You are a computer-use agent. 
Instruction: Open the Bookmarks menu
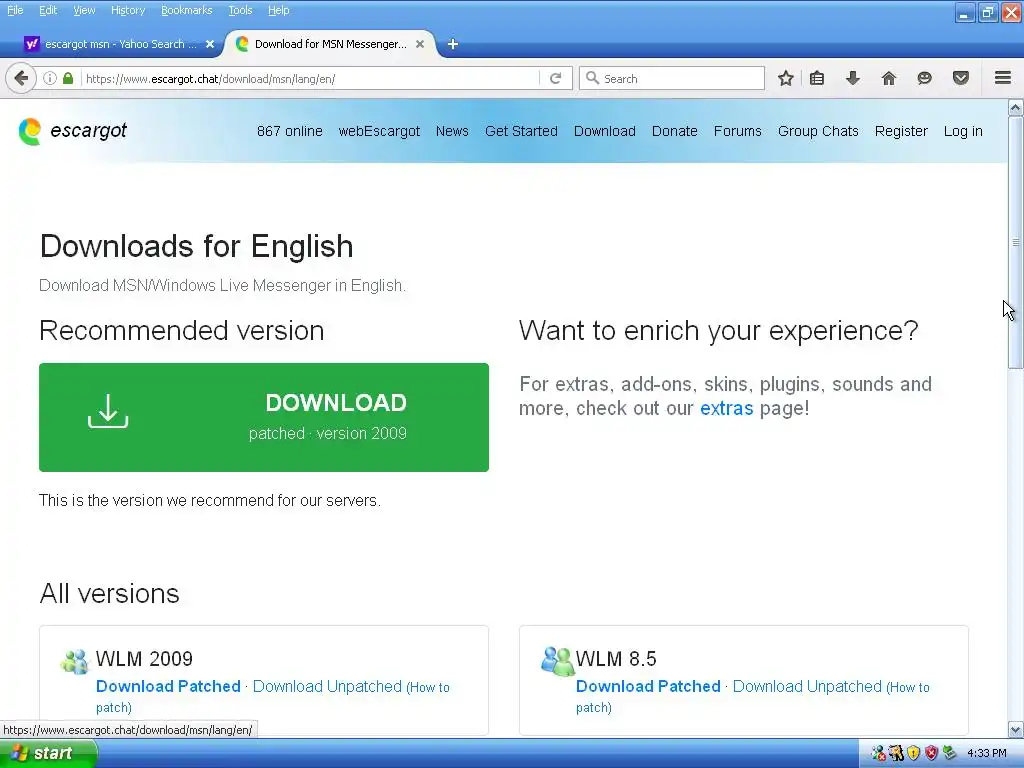[x=187, y=10]
